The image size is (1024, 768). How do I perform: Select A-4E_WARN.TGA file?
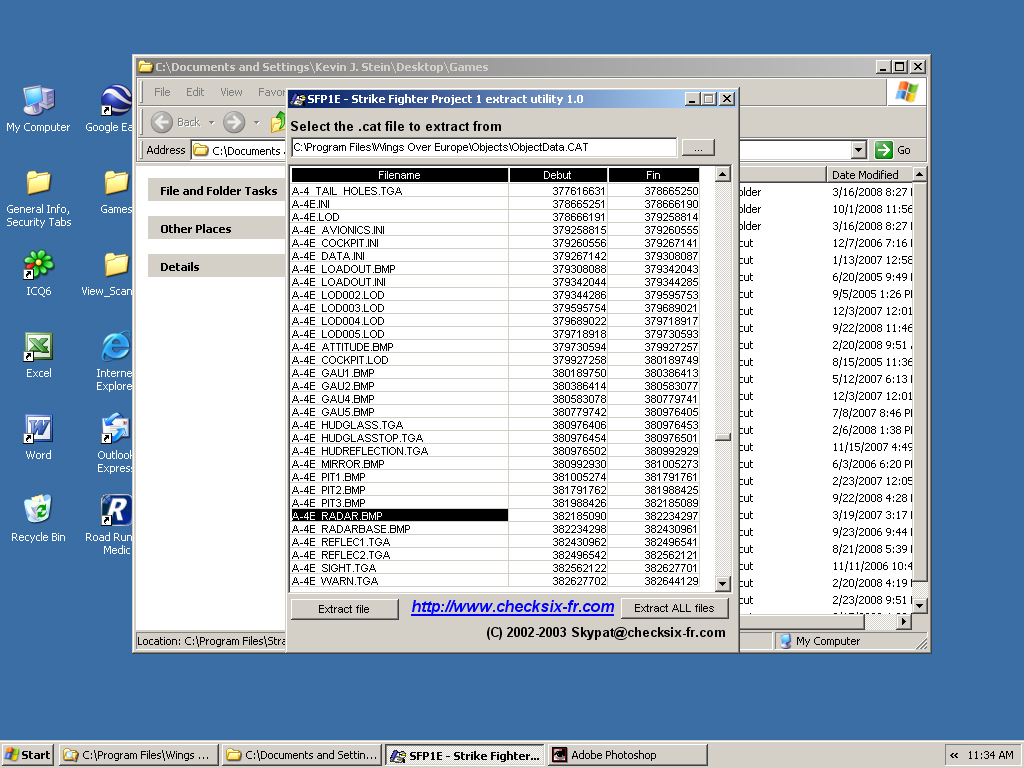pos(495,581)
